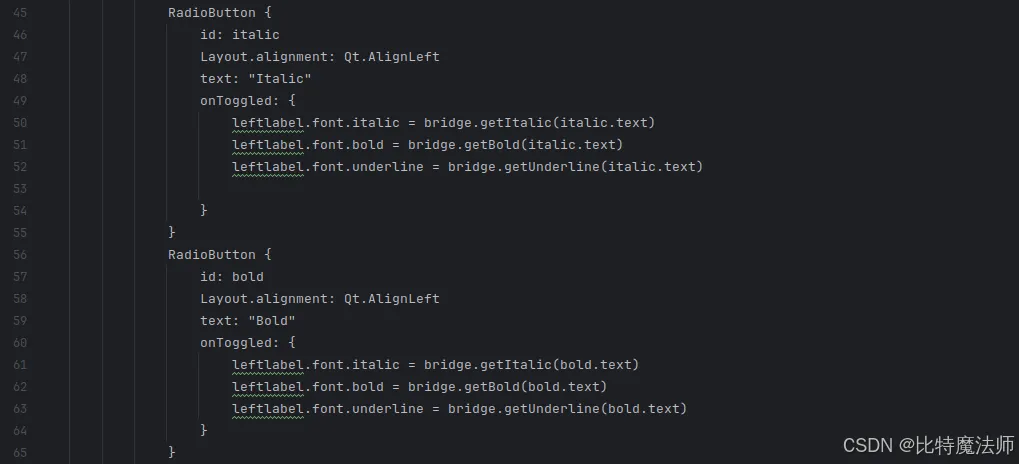This screenshot has height=464, width=1019.
Task: Click closing brace on line 65
Action: click(x=172, y=452)
